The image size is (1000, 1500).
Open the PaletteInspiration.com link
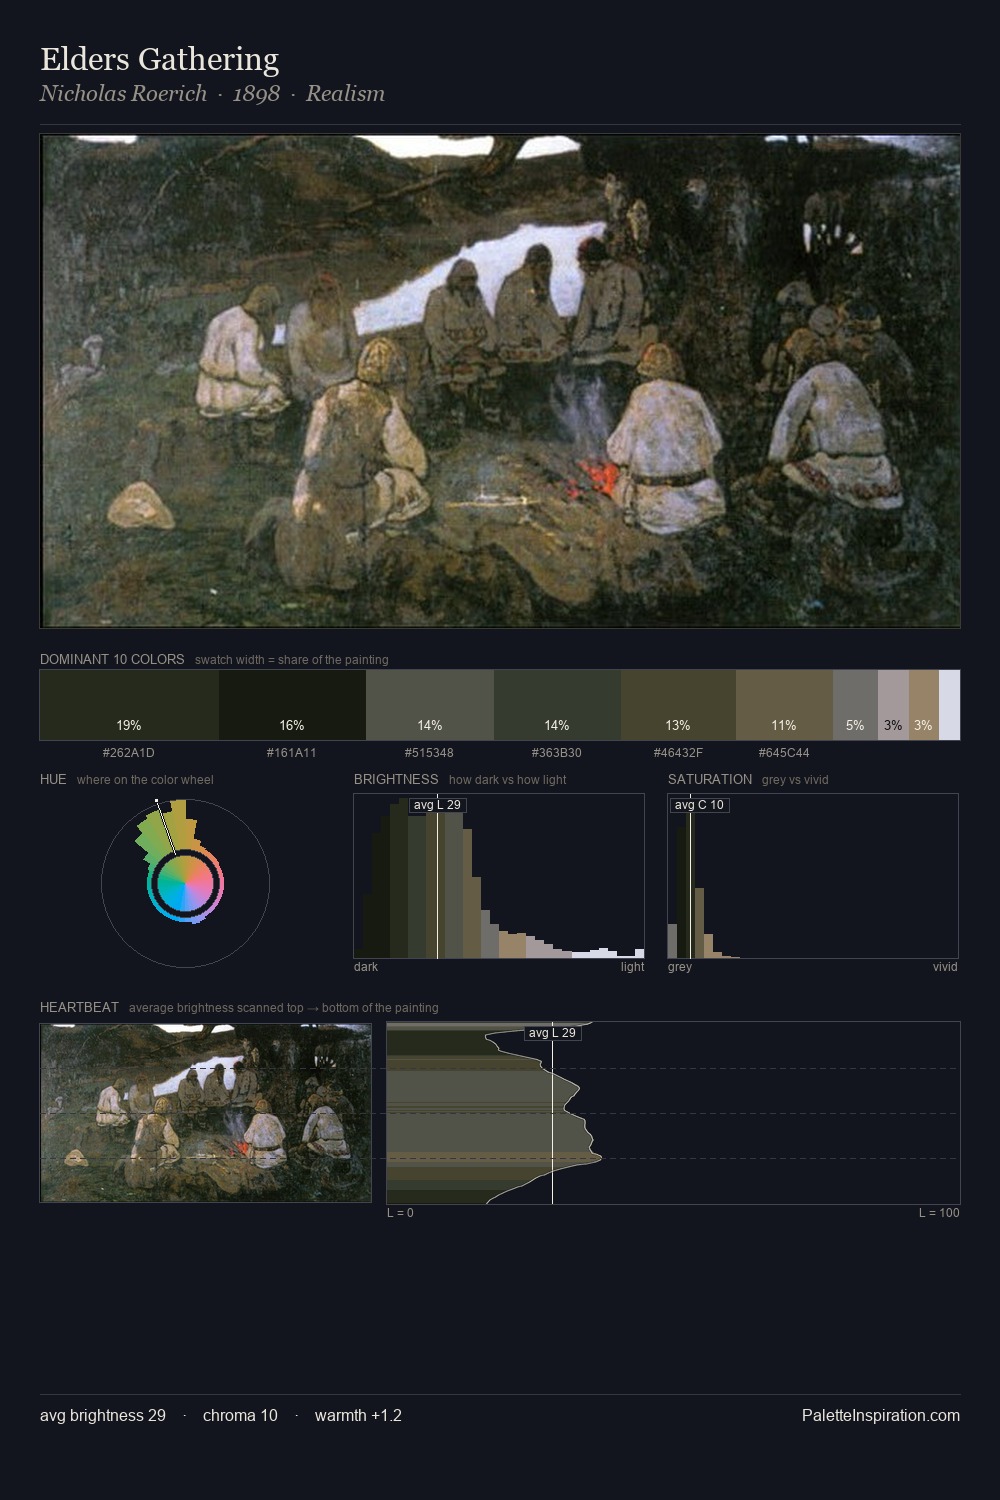coord(881,1416)
